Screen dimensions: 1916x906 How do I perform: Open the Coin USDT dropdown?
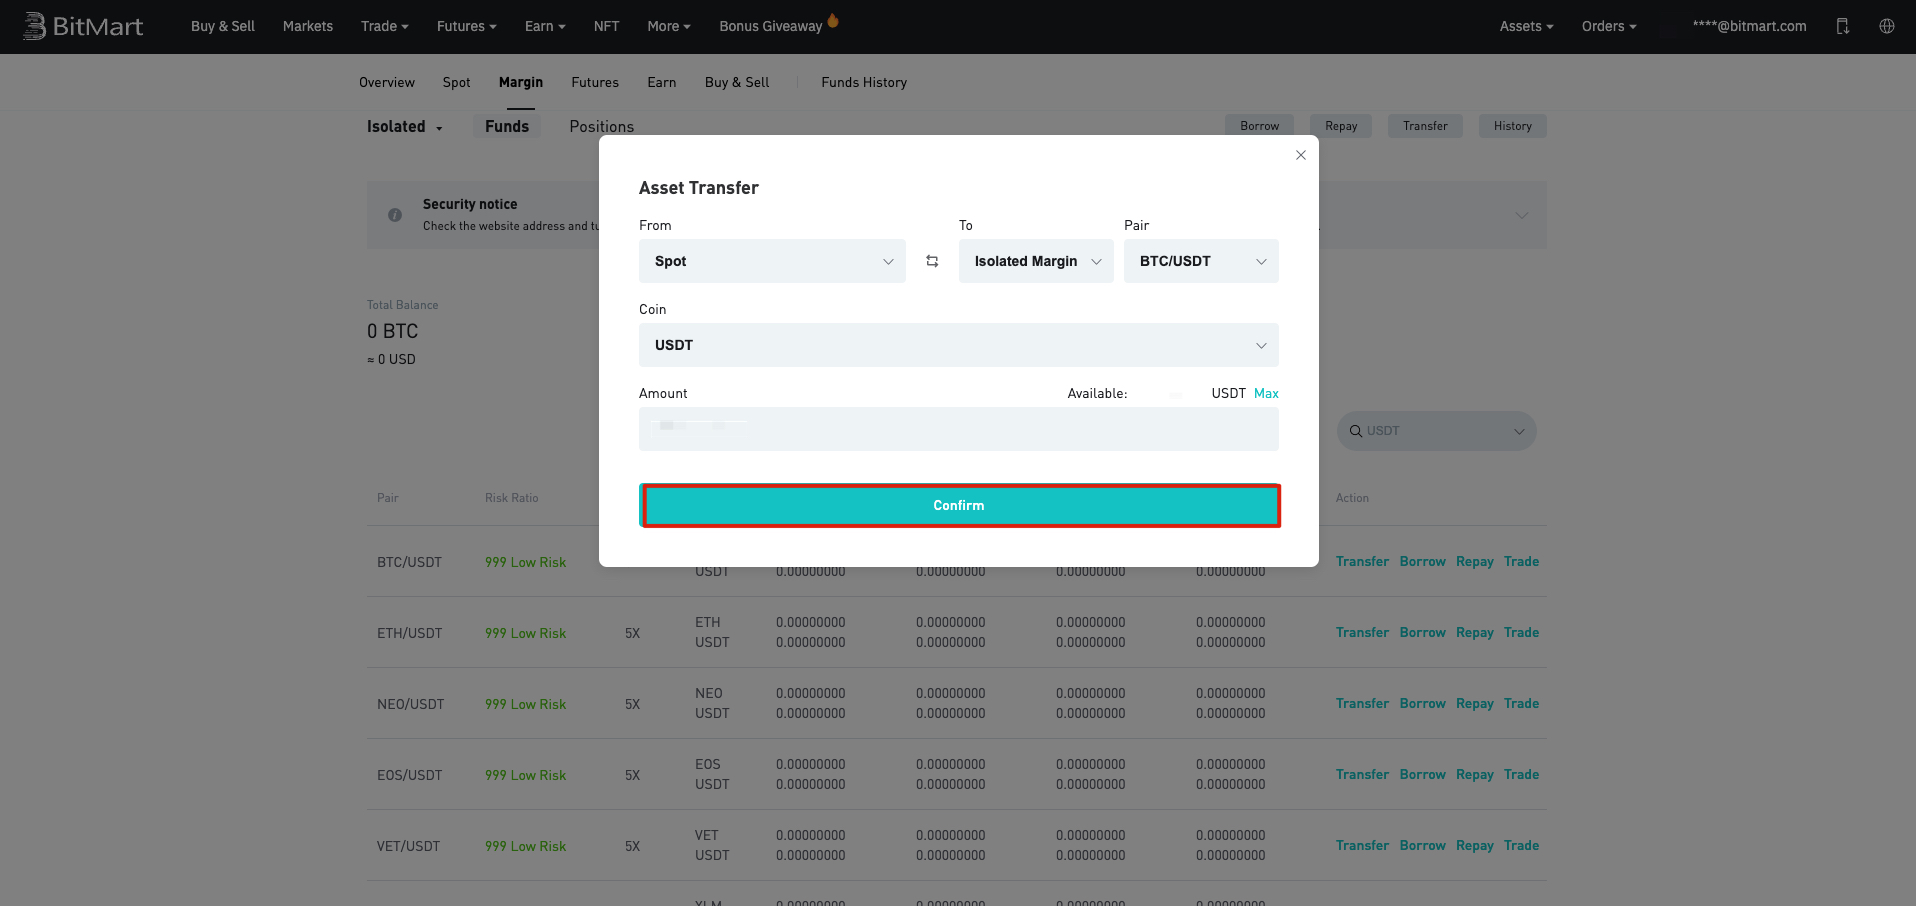[x=959, y=345]
